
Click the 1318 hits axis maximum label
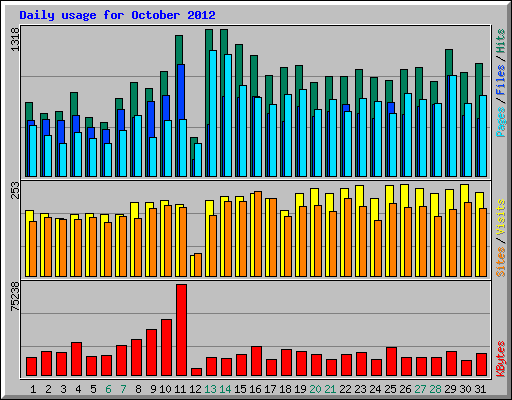click(15, 40)
